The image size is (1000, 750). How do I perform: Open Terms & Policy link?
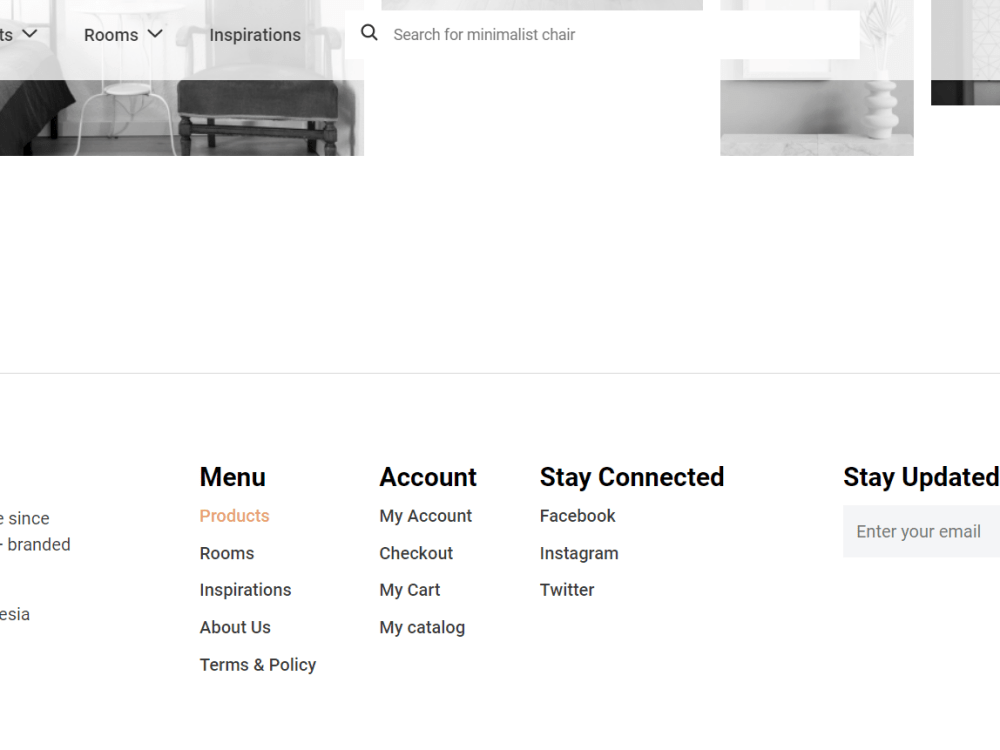pyautogui.click(x=258, y=665)
